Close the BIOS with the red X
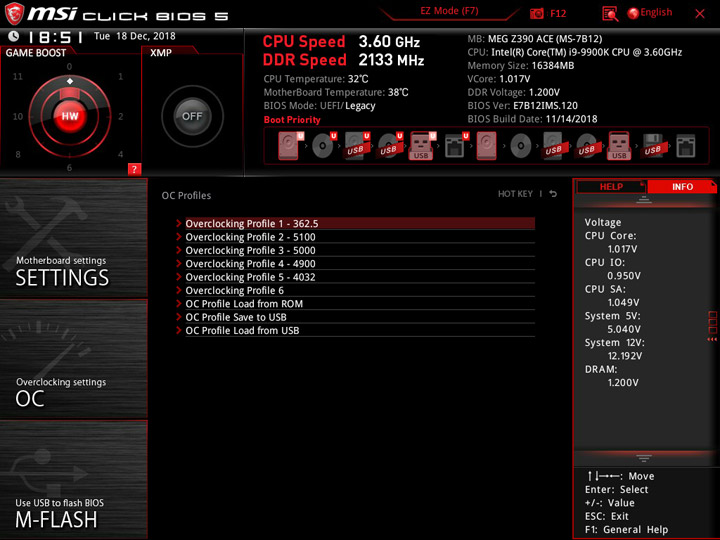Screen dimensions: 720x540 [699, 14]
